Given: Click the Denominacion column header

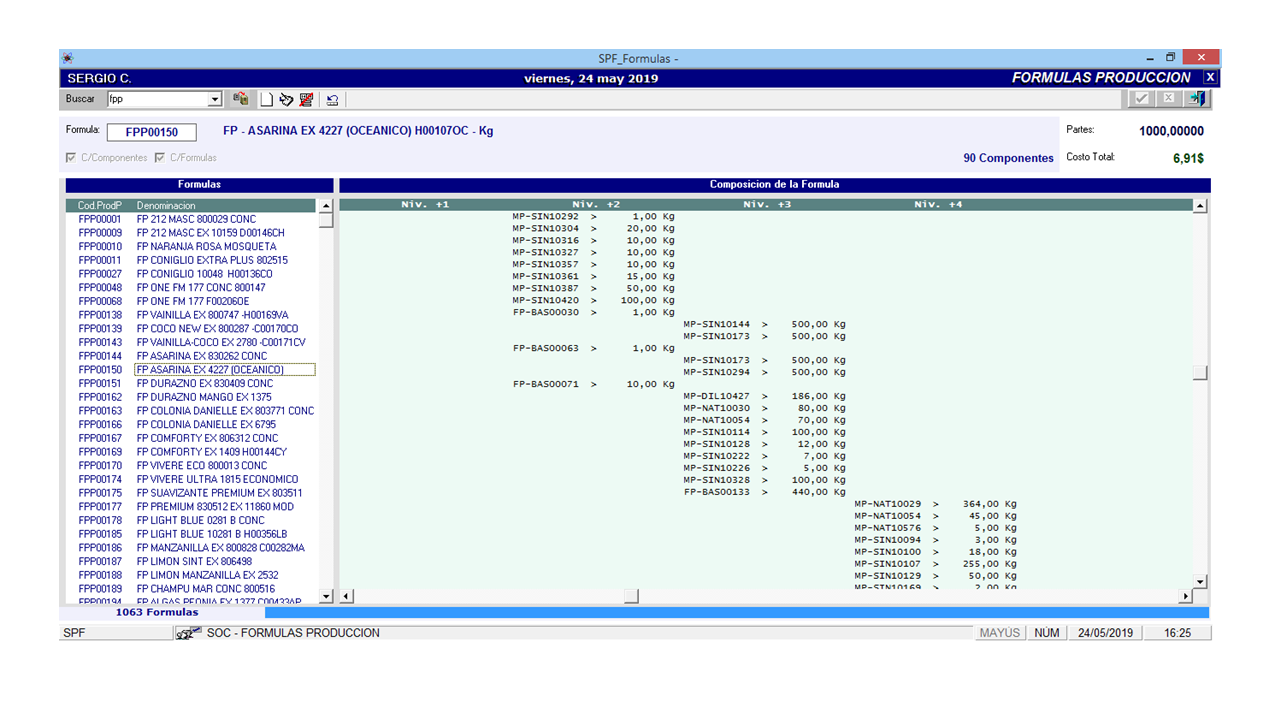Looking at the screenshot, I should pyautogui.click(x=166, y=205).
